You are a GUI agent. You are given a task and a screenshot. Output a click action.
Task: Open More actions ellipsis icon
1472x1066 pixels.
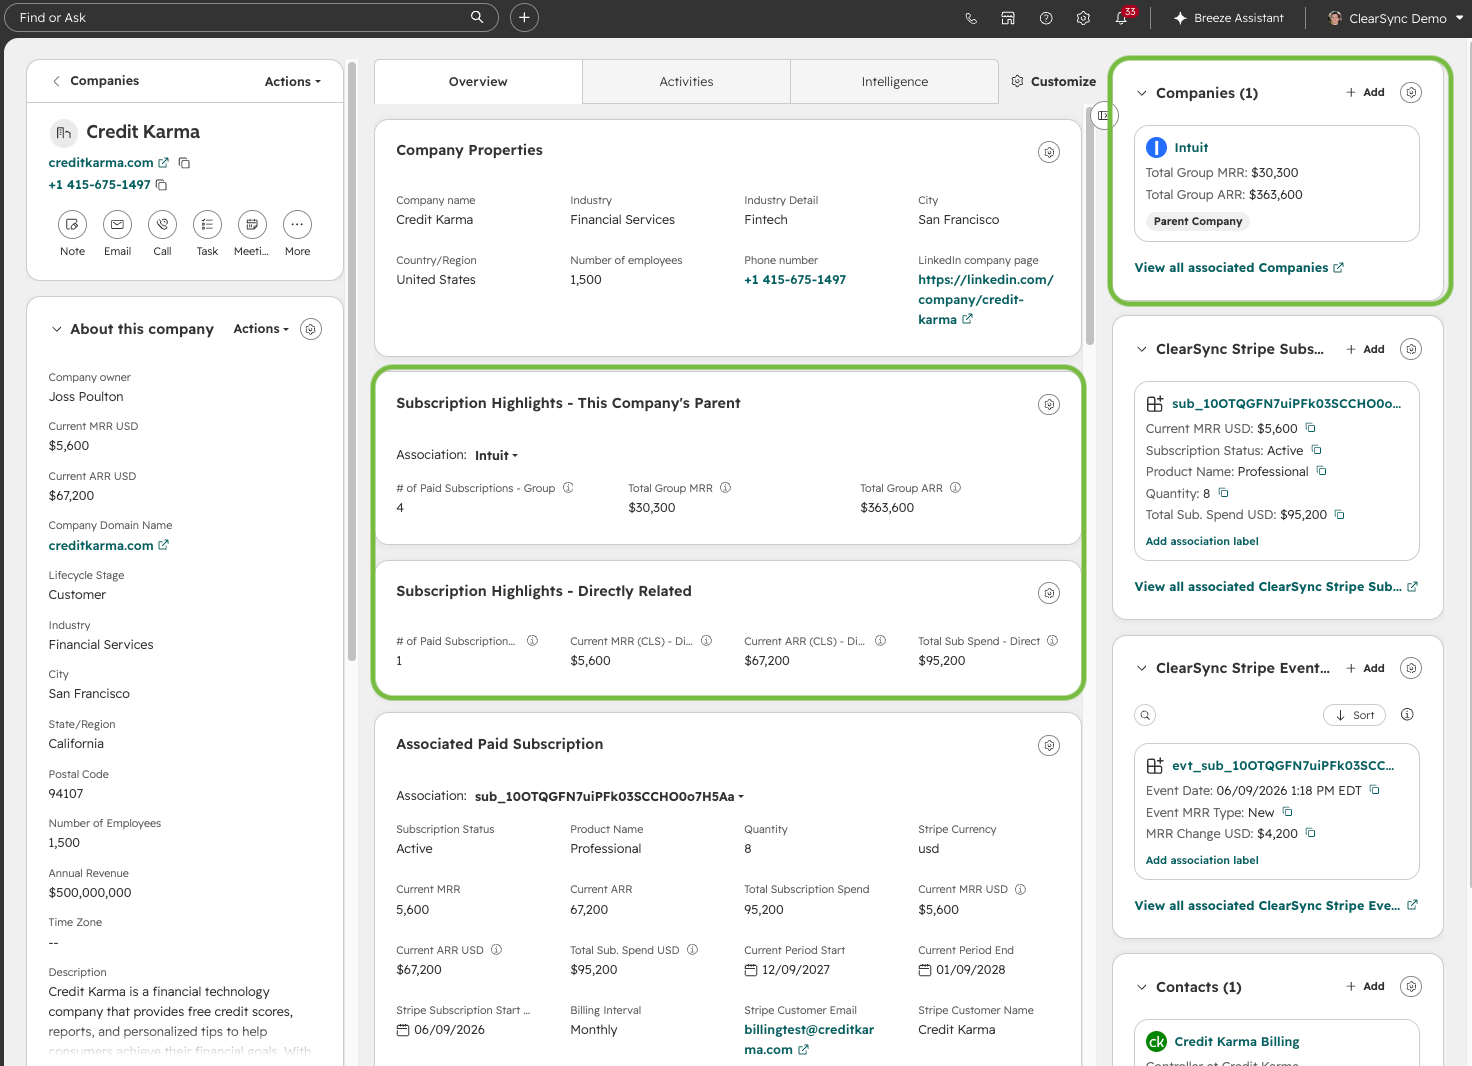coord(297,225)
